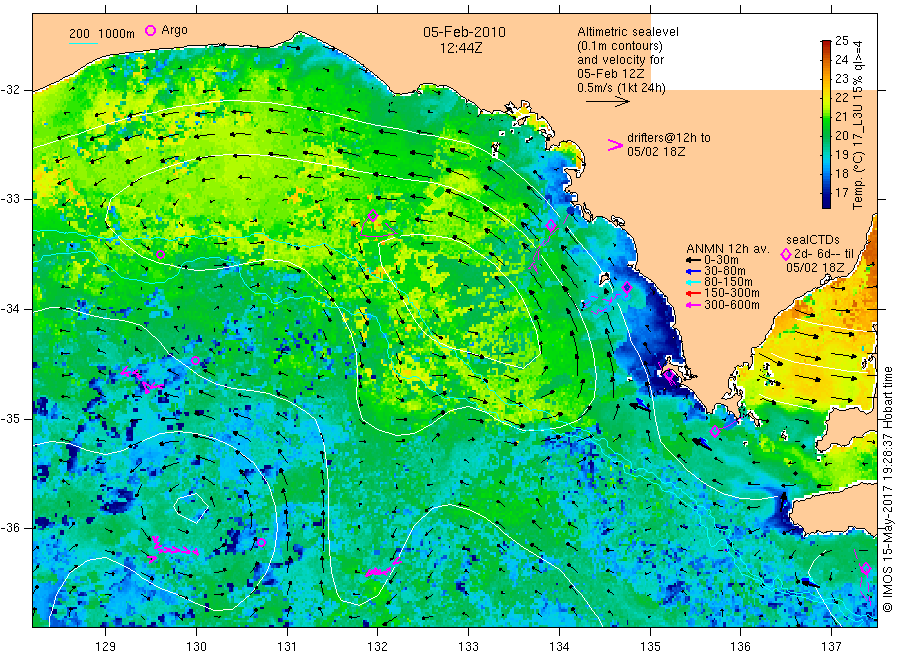Select the black 0-30m legend arrow
The height and width of the screenshot is (660, 900).
[x=693, y=260]
